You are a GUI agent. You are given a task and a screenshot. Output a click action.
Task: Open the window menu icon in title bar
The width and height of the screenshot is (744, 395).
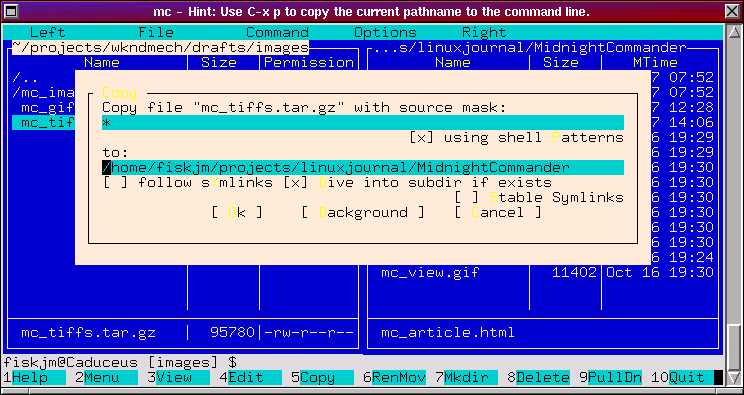click(x=10, y=11)
